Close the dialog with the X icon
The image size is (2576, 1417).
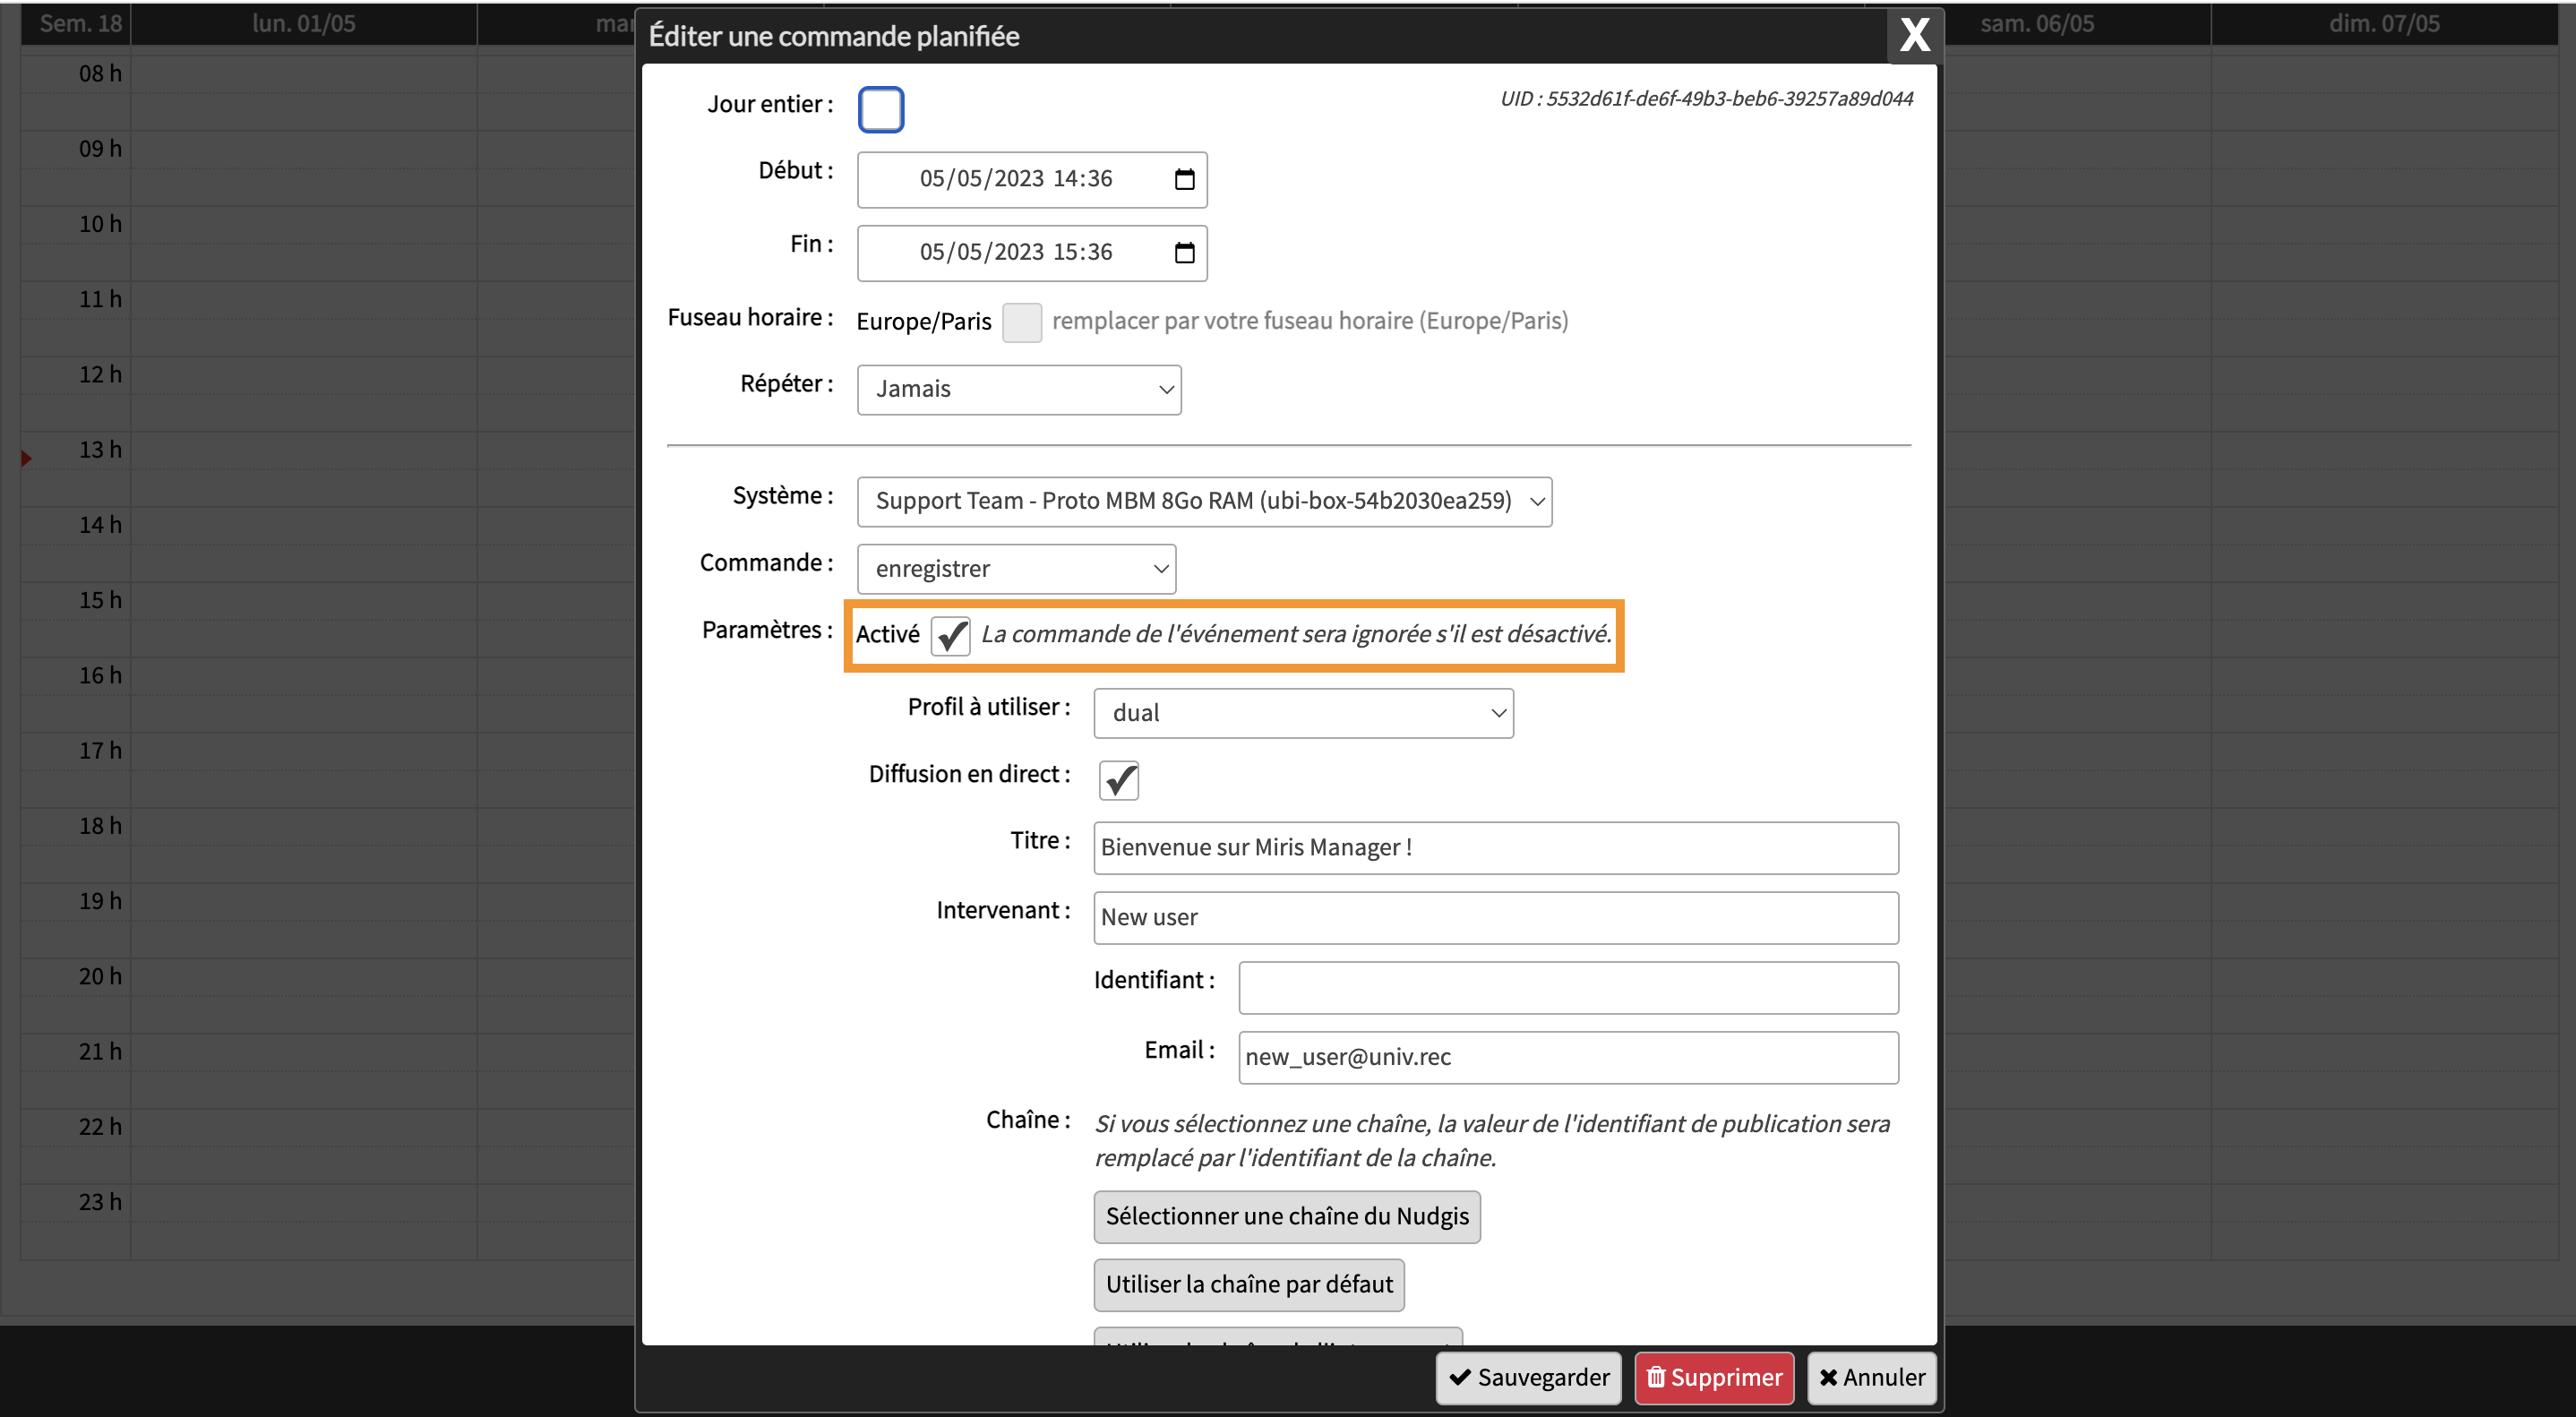tap(1914, 36)
